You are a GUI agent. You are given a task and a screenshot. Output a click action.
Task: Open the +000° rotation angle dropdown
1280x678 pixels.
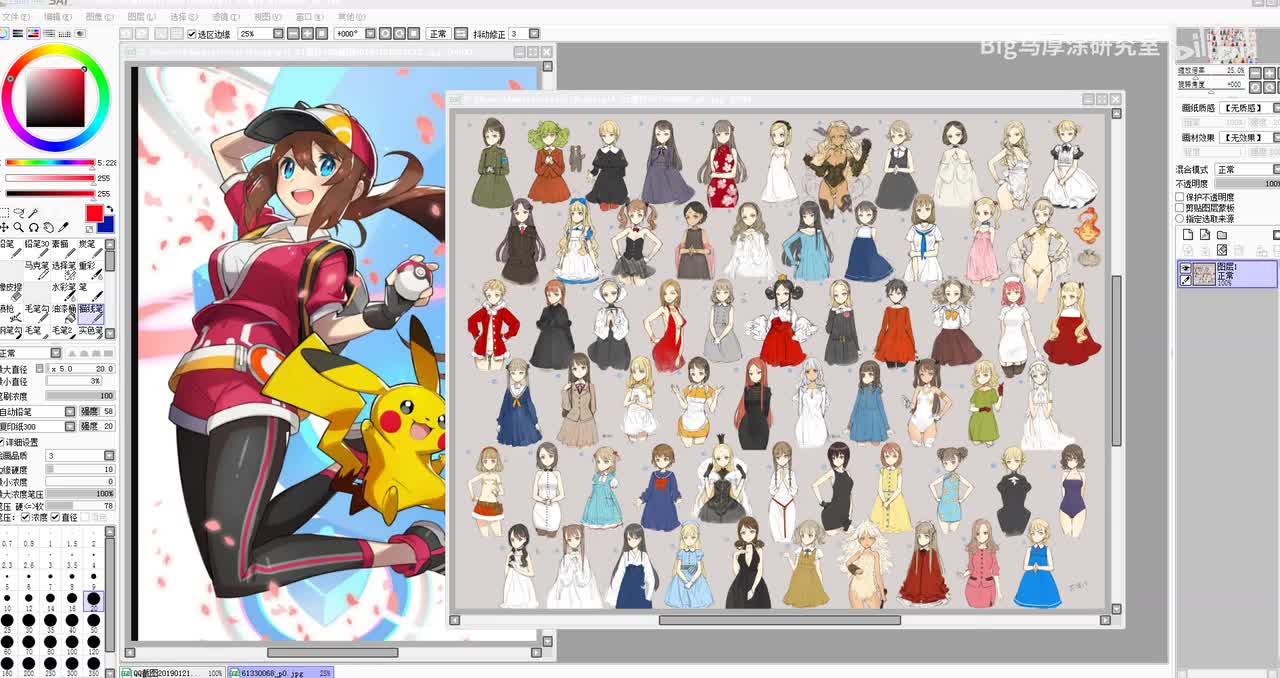370,34
